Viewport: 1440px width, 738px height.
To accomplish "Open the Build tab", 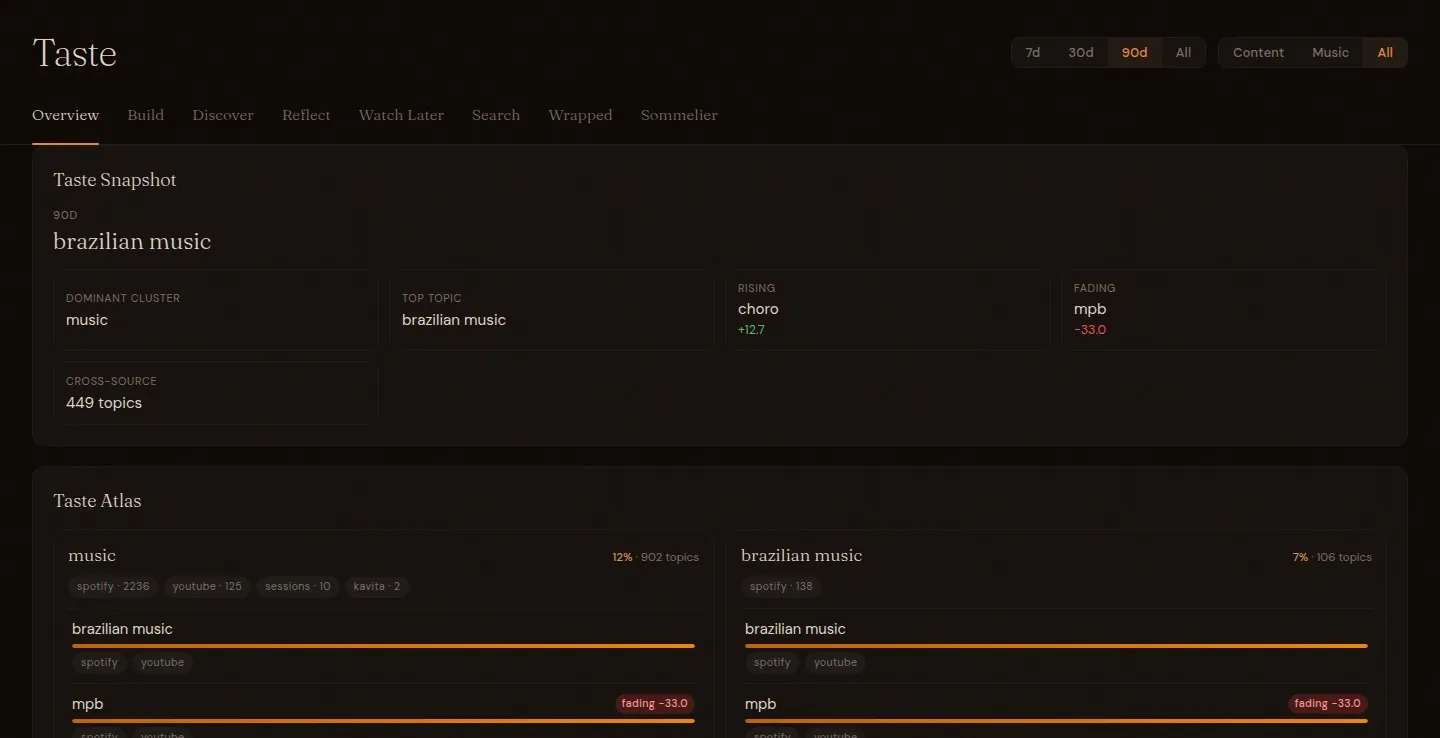I will click(x=146, y=115).
